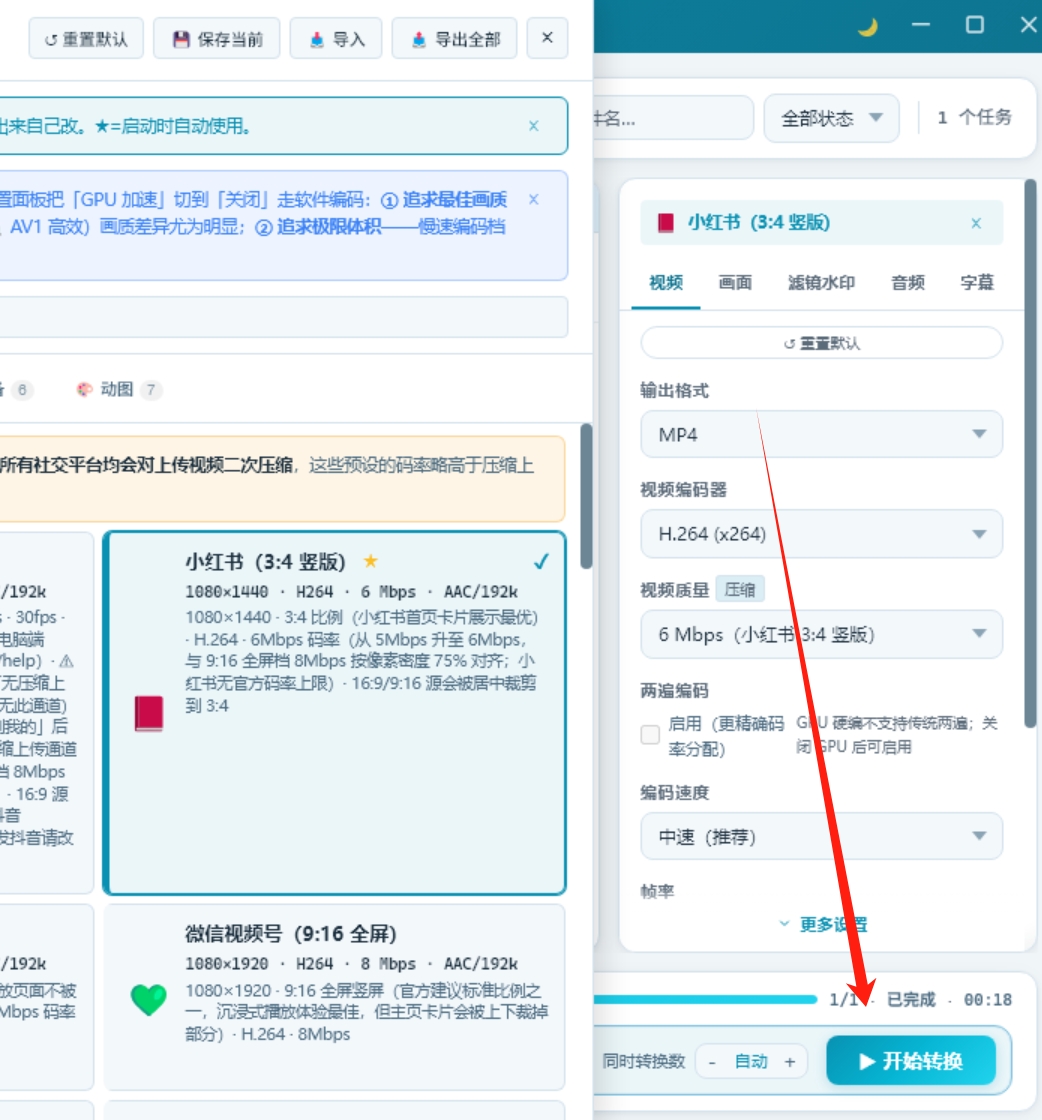The image size is (1042, 1120).
Task: Click the 已完成 status text
Action: (x=911, y=999)
